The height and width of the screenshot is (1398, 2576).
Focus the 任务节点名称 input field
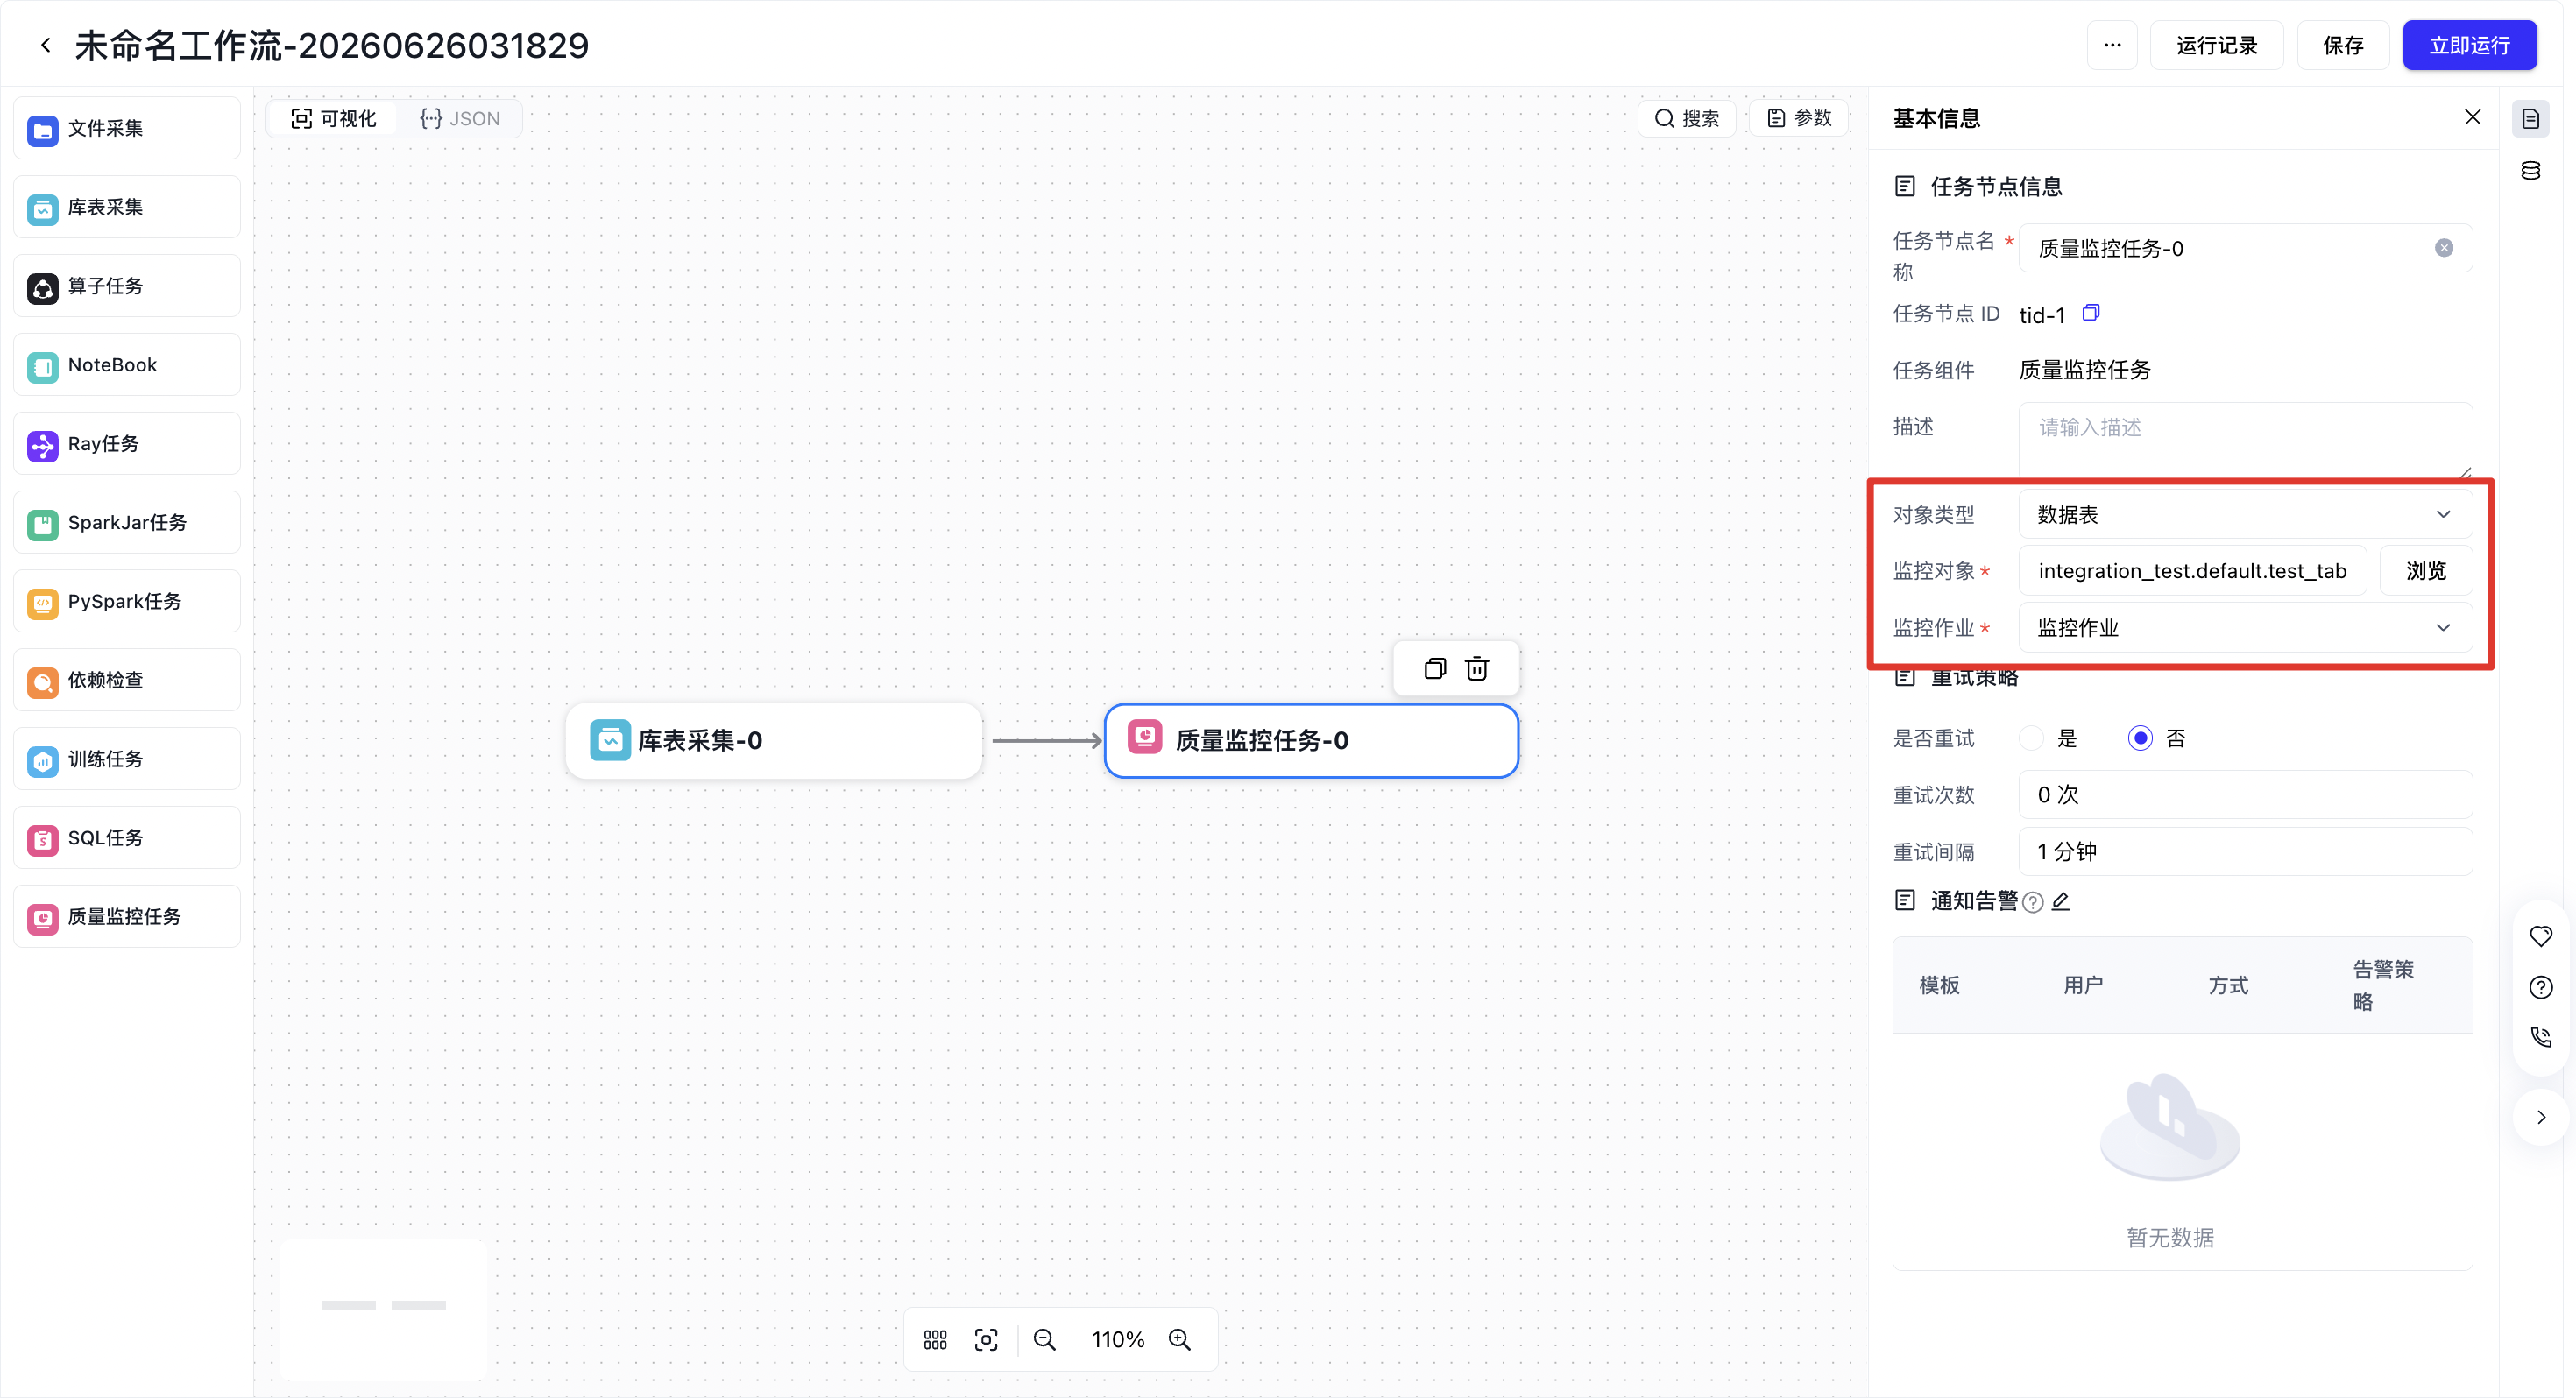click(2245, 248)
